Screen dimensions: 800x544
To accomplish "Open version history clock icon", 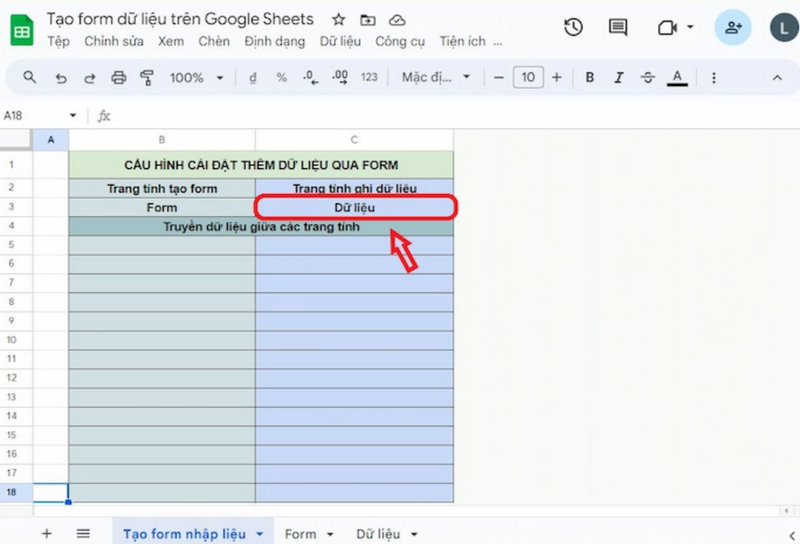I will pos(573,27).
